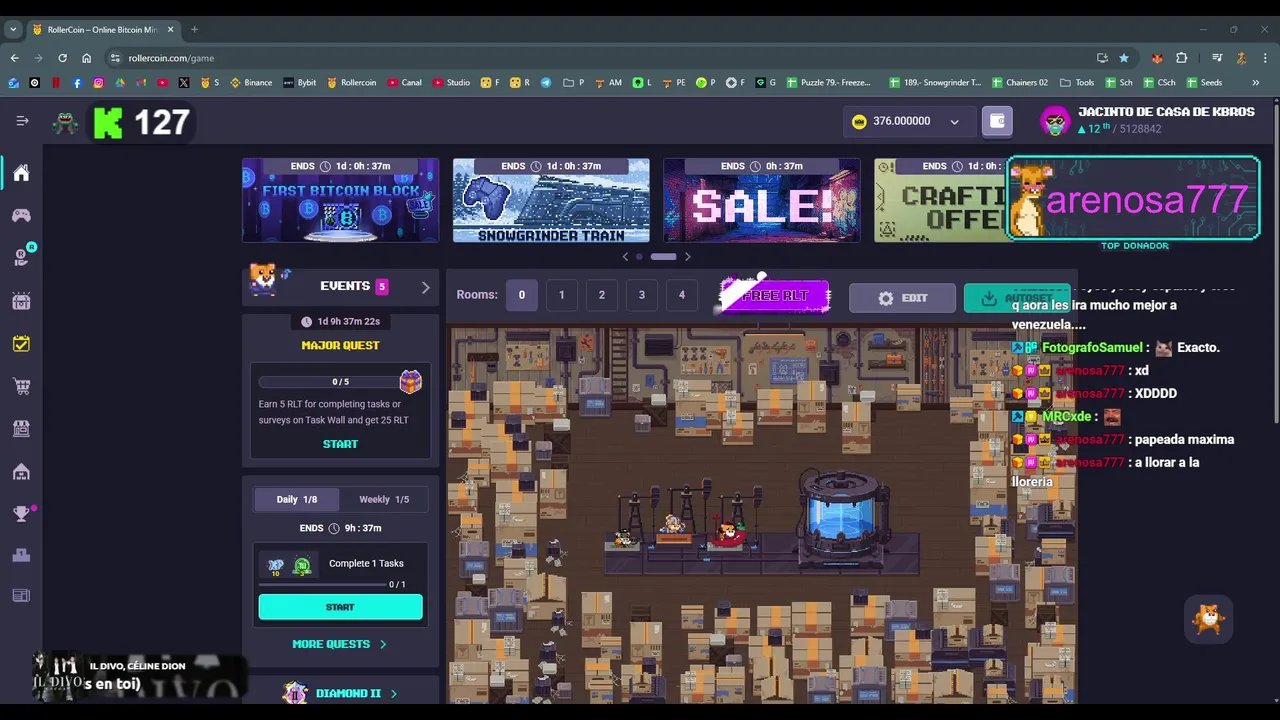Image resolution: width=1280 pixels, height=720 pixels.
Task: Click the wide carousel pagination indicator
Action: (x=664, y=257)
